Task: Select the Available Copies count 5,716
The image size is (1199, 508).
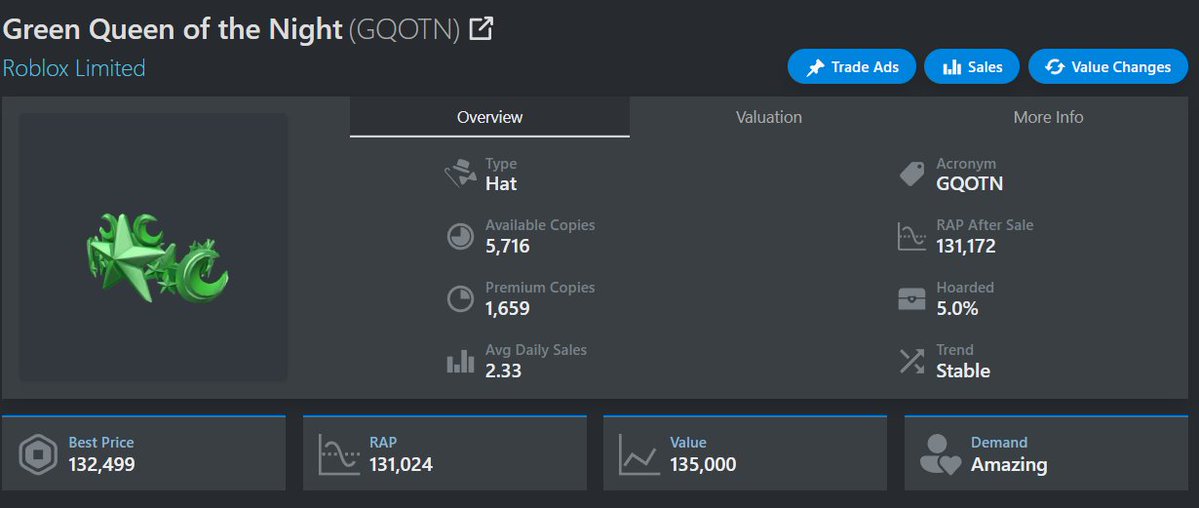Action: 507,246
